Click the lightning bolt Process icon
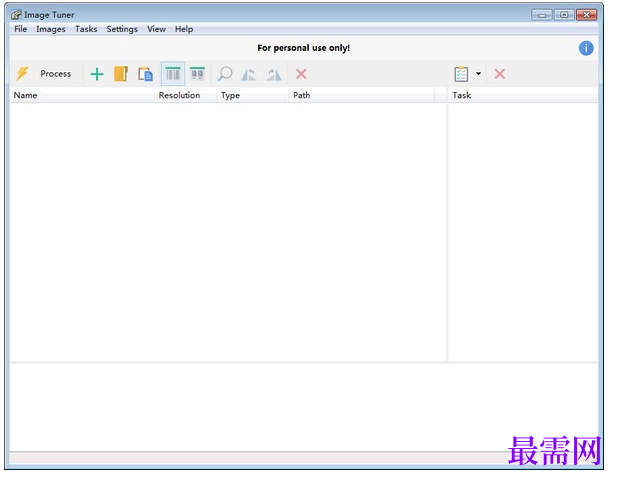The image size is (620, 482). coord(23,74)
